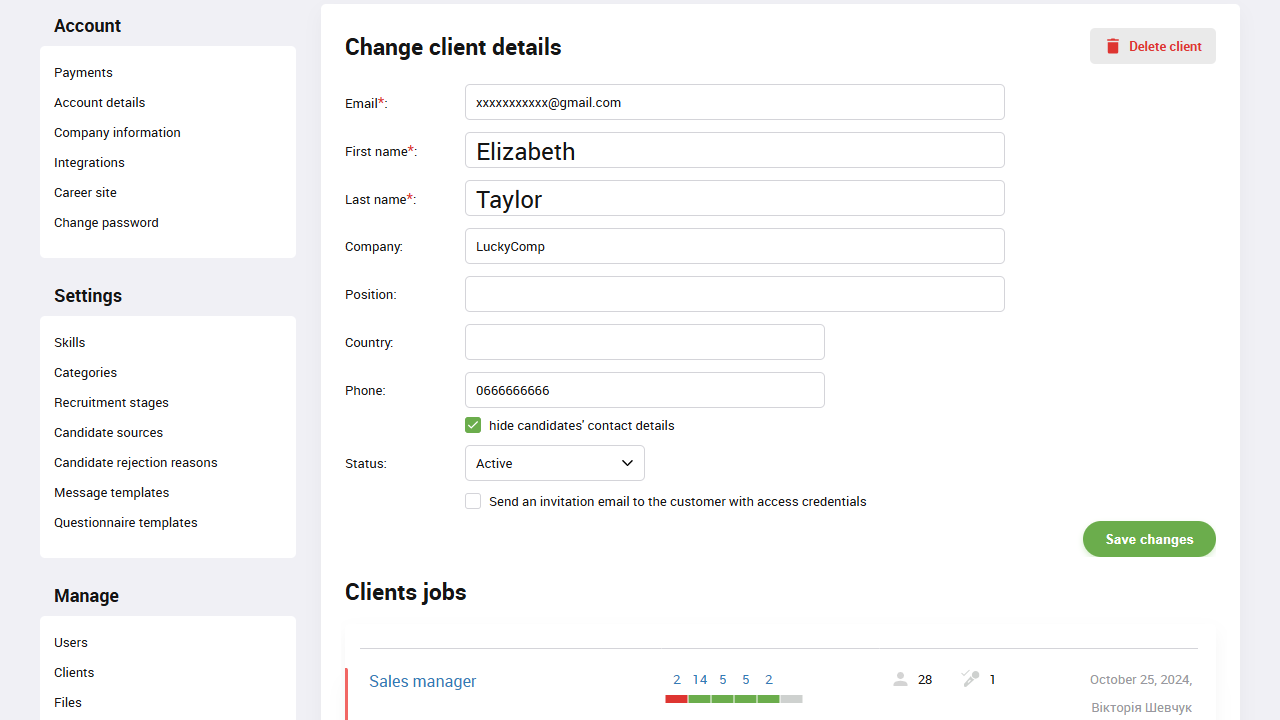Open the Clients section under Manage
This screenshot has width=1280, height=720.
coord(73,672)
